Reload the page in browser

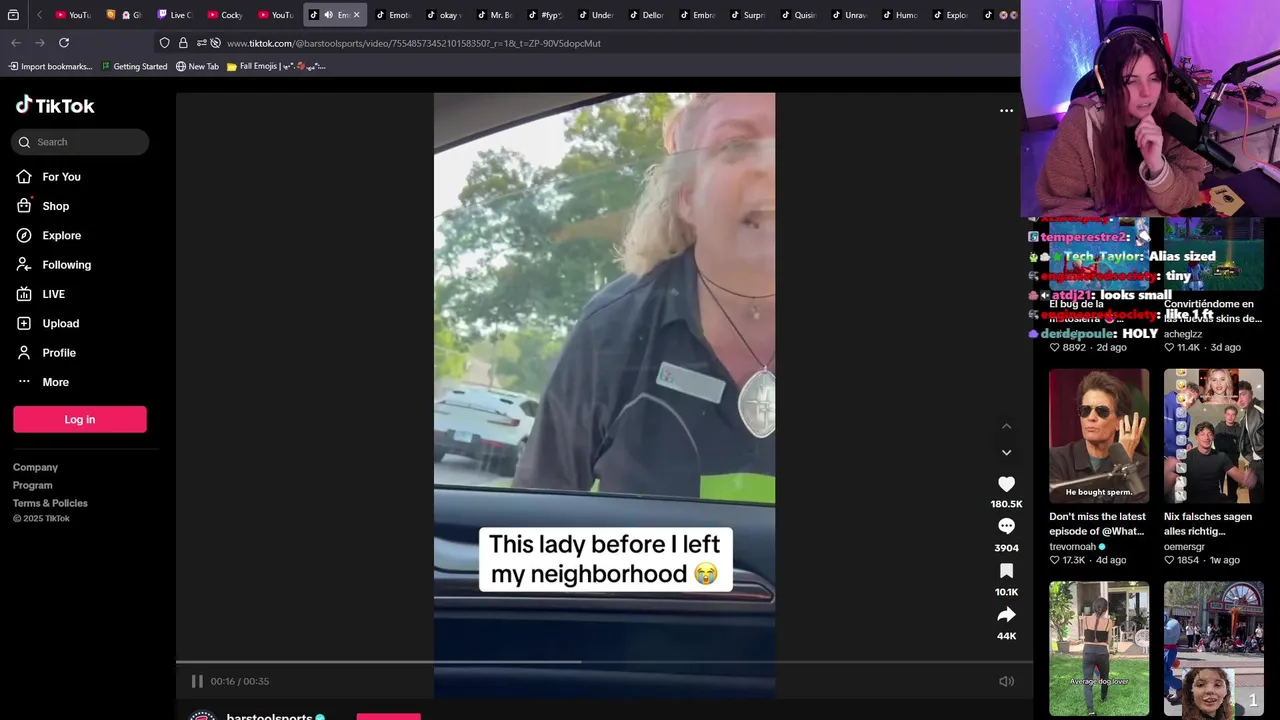[x=64, y=43]
